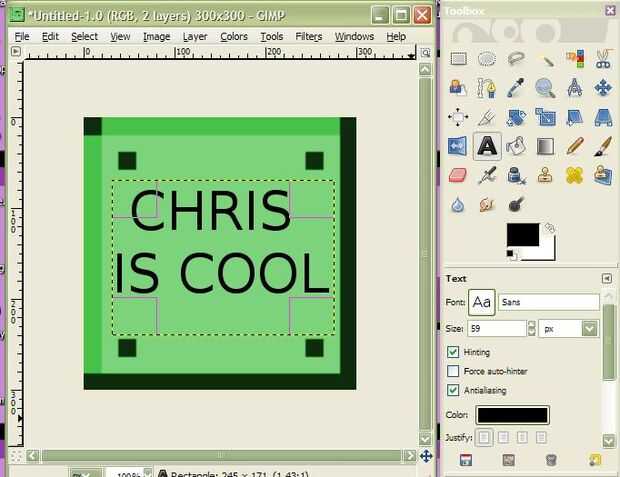This screenshot has height=477, width=620.
Task: Select the Foreground Select tool
Action: (459, 88)
